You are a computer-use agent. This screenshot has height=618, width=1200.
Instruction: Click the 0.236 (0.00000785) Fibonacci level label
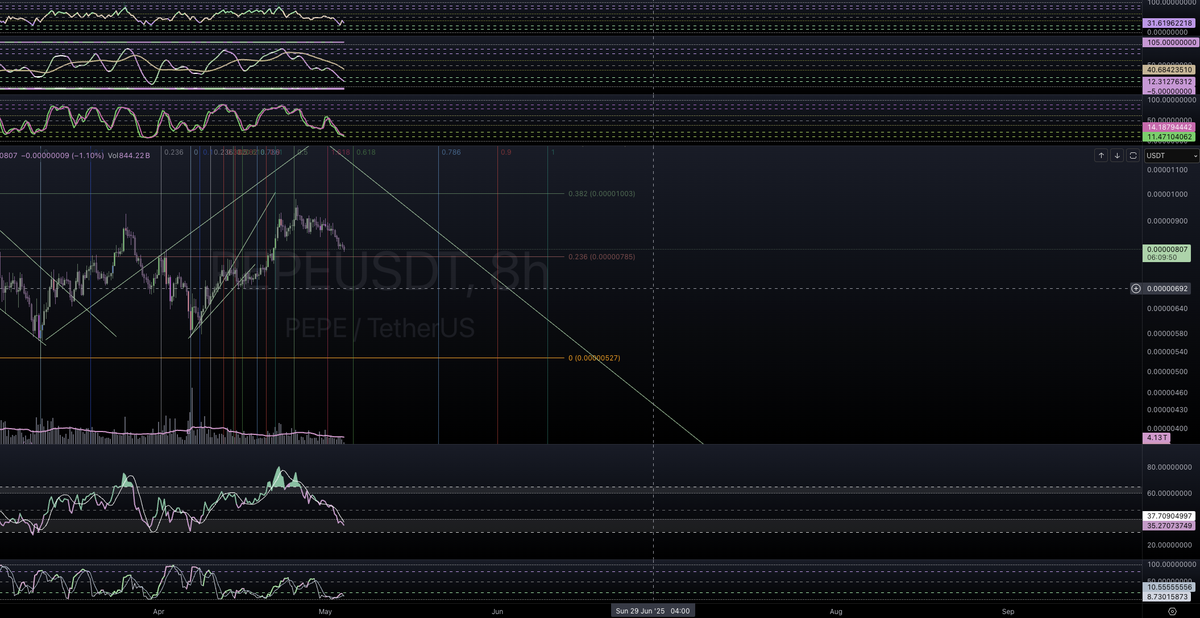click(601, 257)
